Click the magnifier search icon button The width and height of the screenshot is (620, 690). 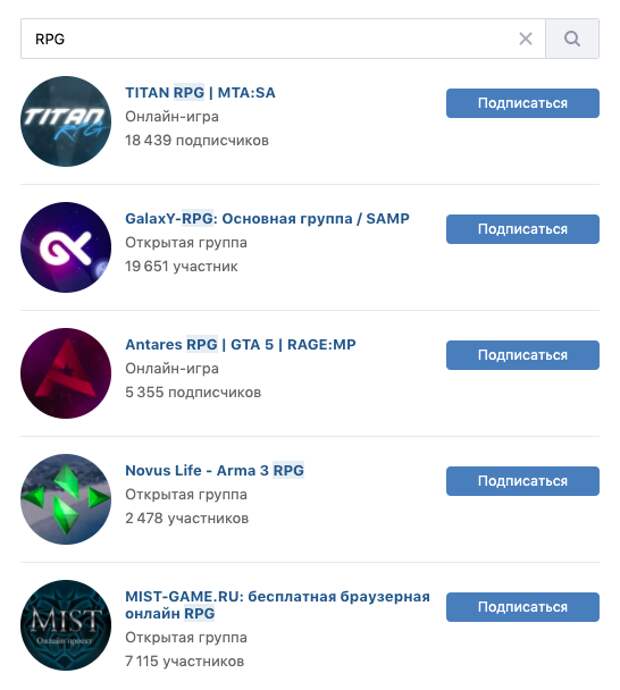point(572,39)
